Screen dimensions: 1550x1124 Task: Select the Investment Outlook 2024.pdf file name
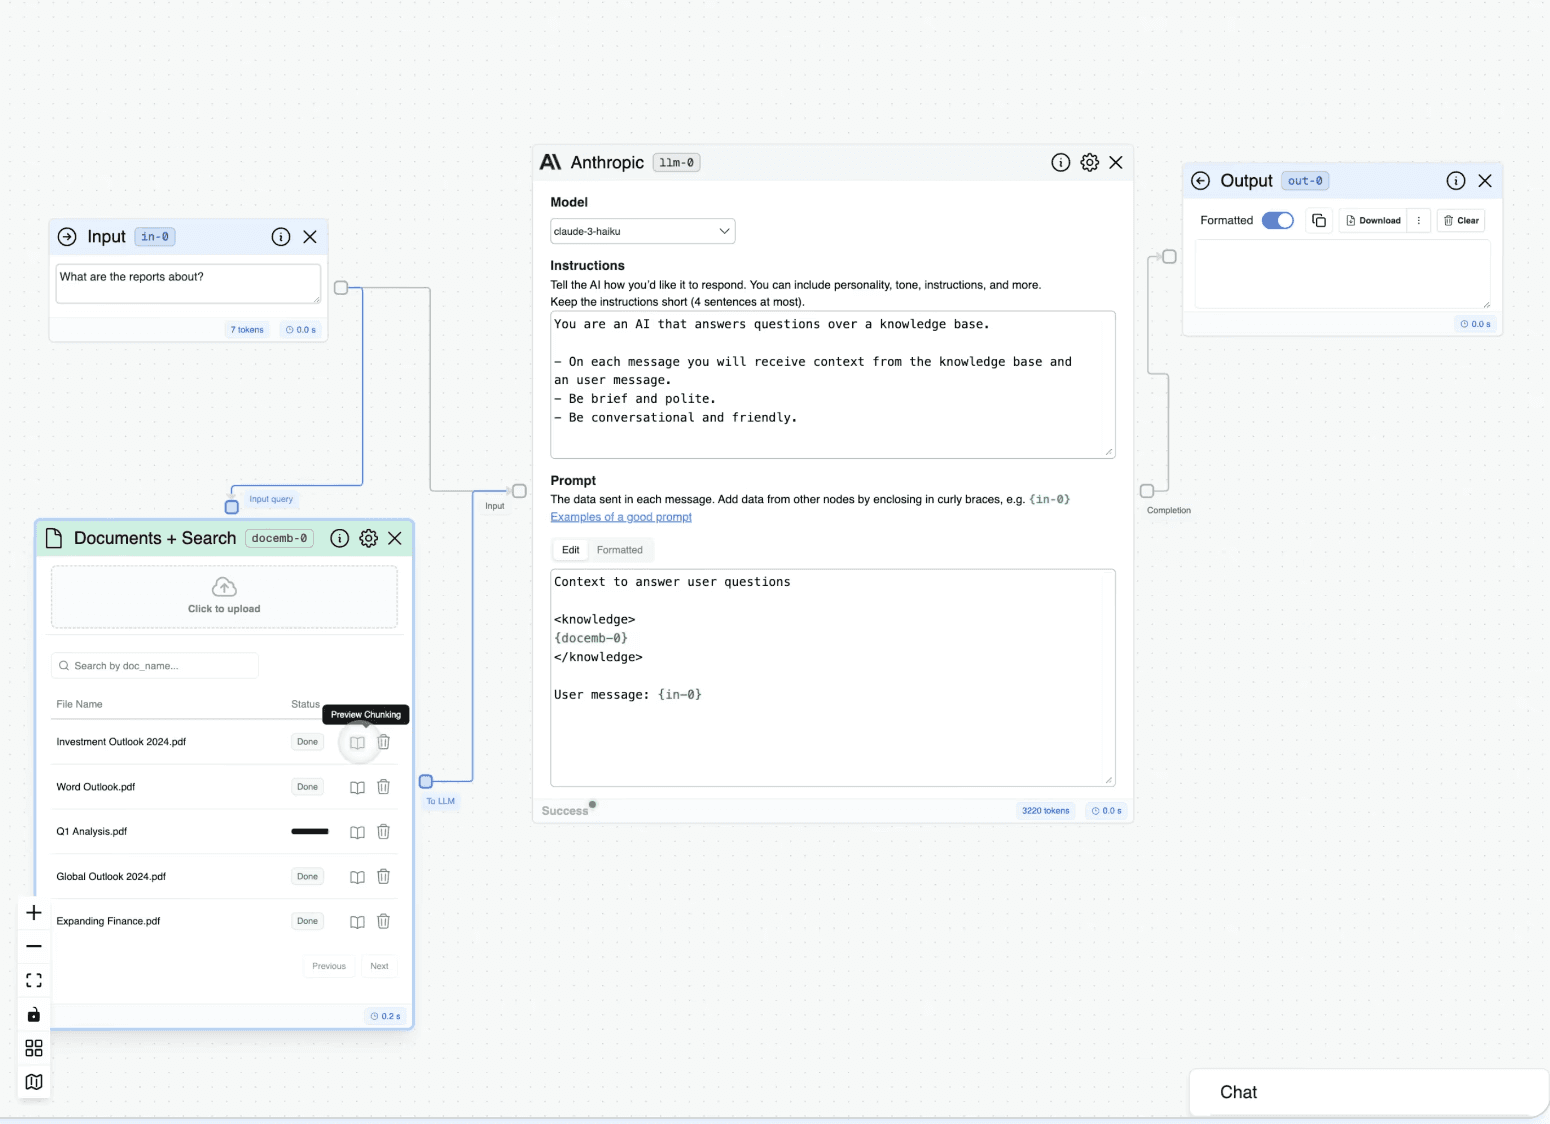(121, 742)
